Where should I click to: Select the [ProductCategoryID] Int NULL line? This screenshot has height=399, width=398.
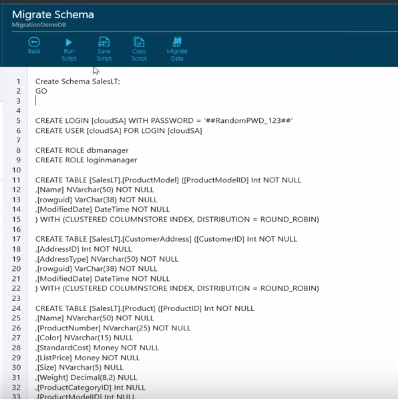90,387
